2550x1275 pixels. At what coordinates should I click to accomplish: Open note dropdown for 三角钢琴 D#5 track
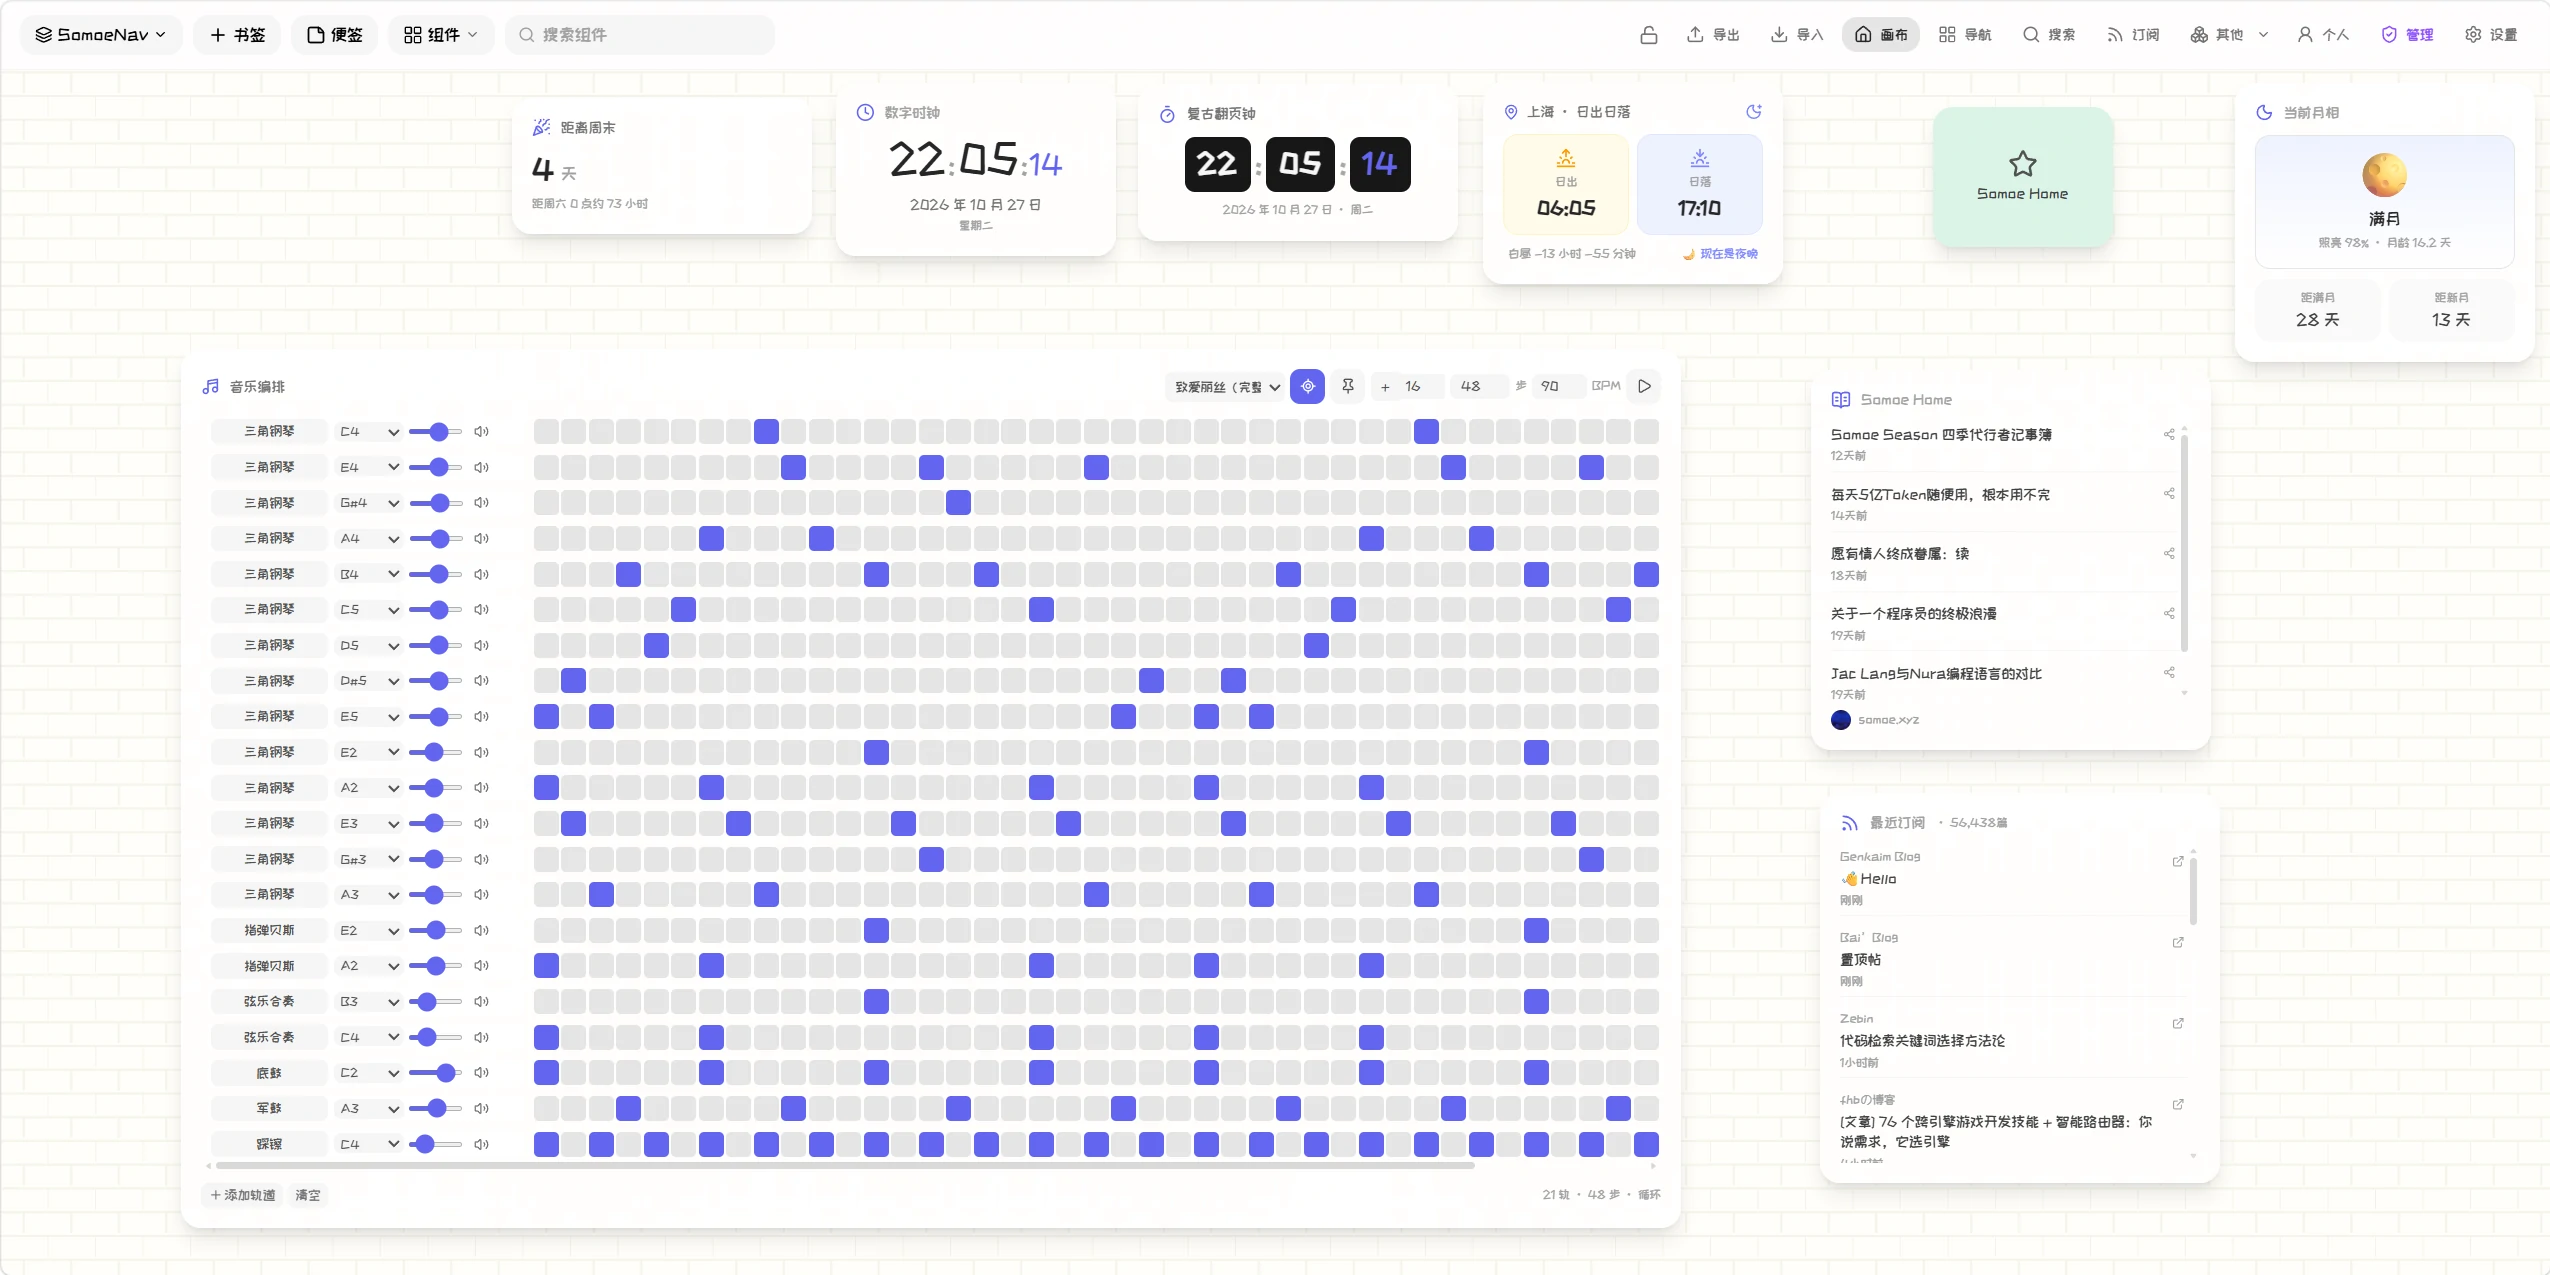(x=369, y=682)
